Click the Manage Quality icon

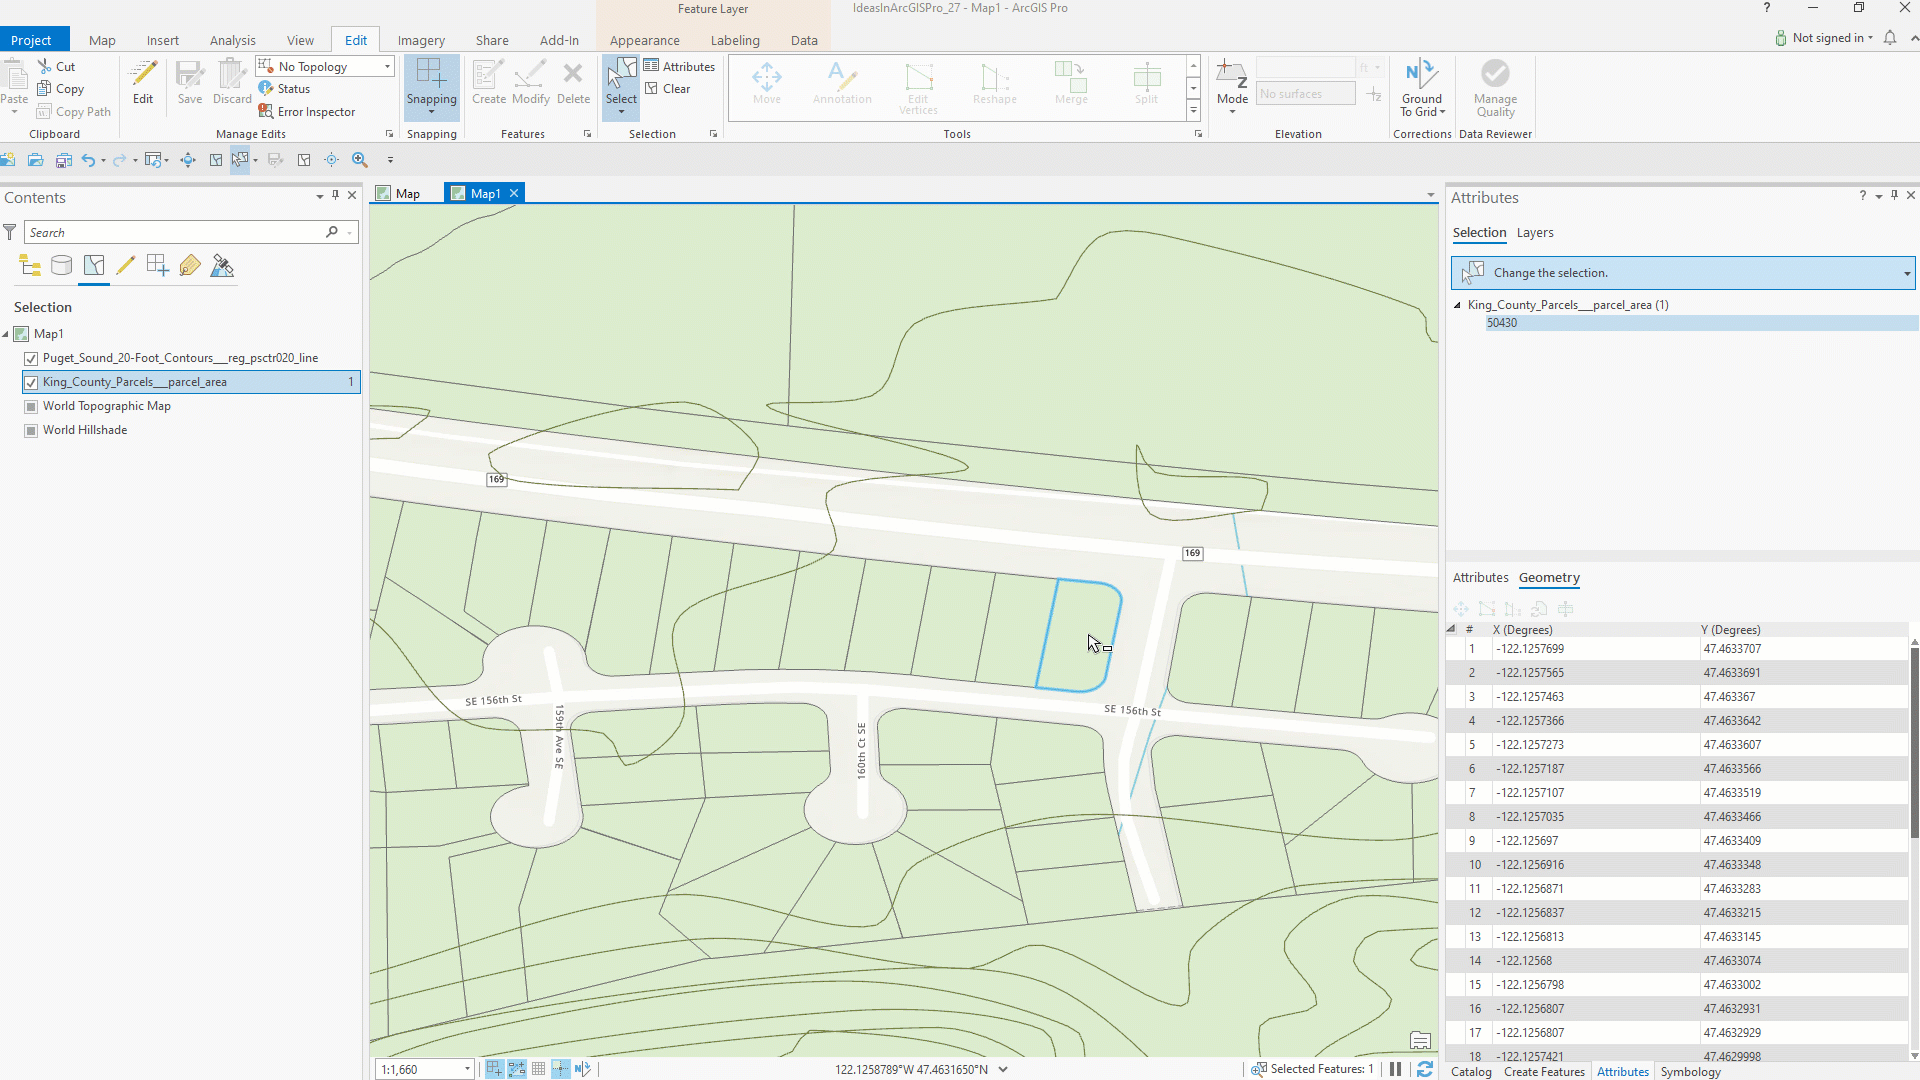[x=1494, y=85]
